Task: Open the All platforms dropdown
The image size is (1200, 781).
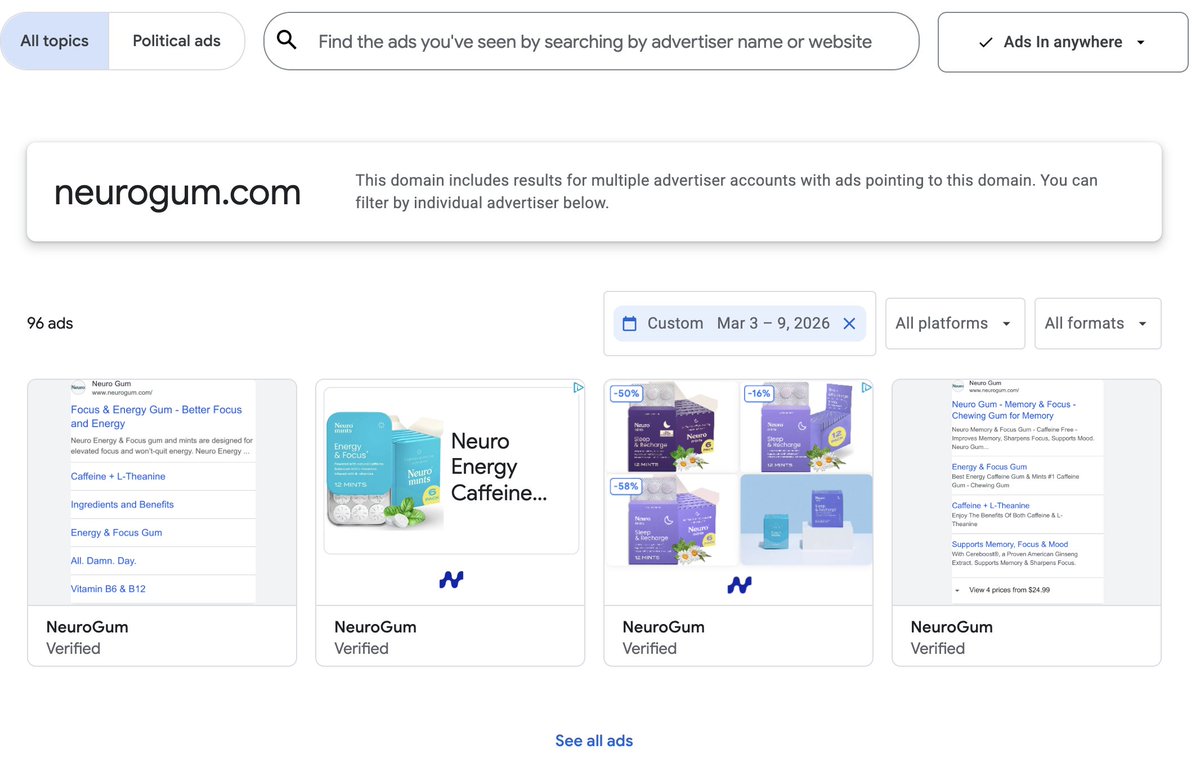Action: coord(955,323)
